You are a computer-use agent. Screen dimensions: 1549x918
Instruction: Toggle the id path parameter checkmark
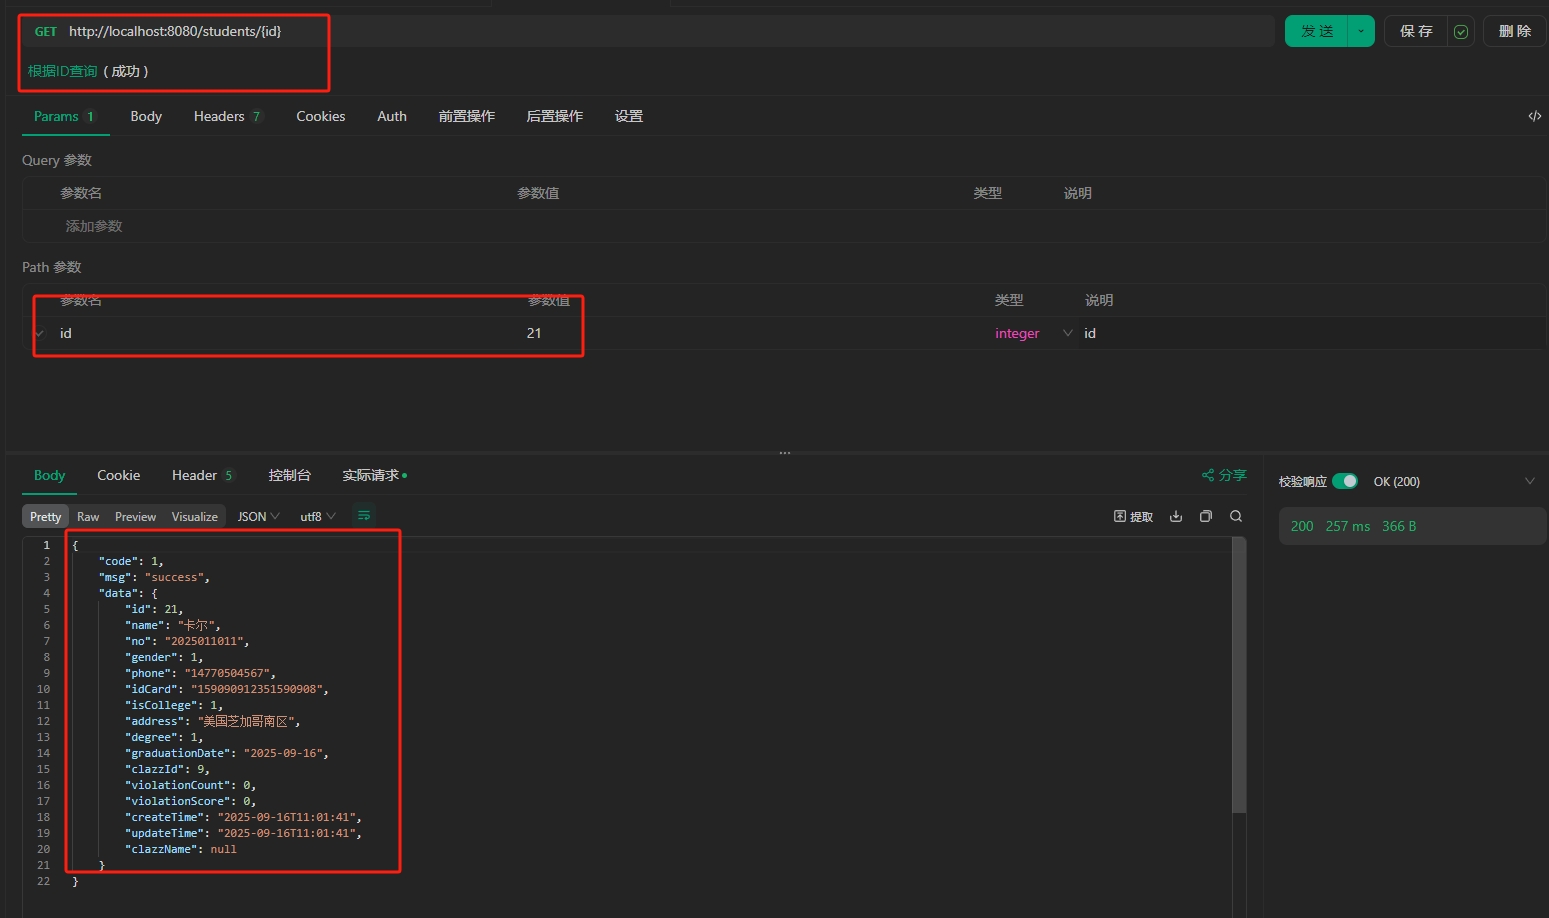(x=40, y=333)
